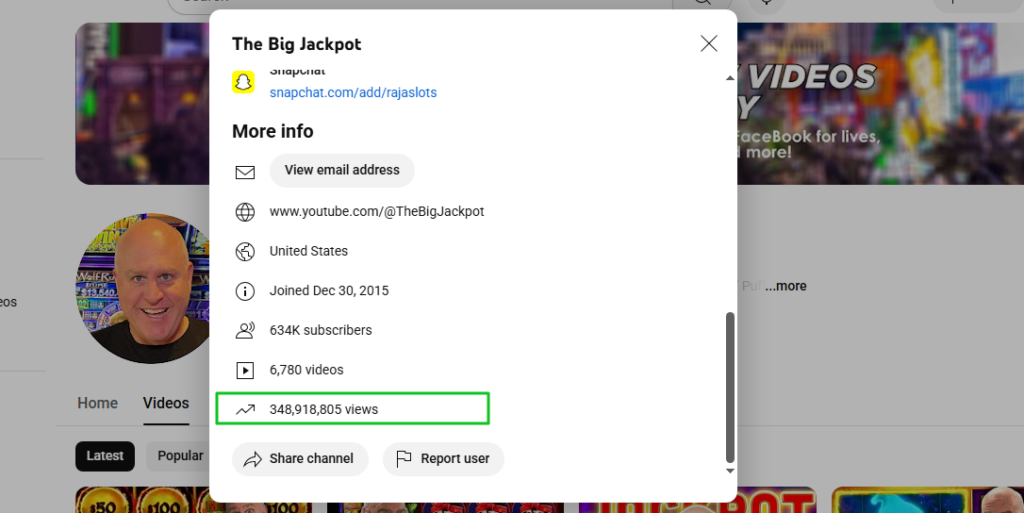1024x513 pixels.
Task: Close The Big Jackpot about dialog
Action: (709, 44)
